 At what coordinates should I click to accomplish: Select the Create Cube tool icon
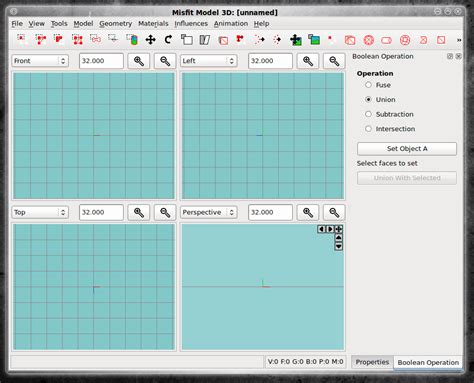350,40
